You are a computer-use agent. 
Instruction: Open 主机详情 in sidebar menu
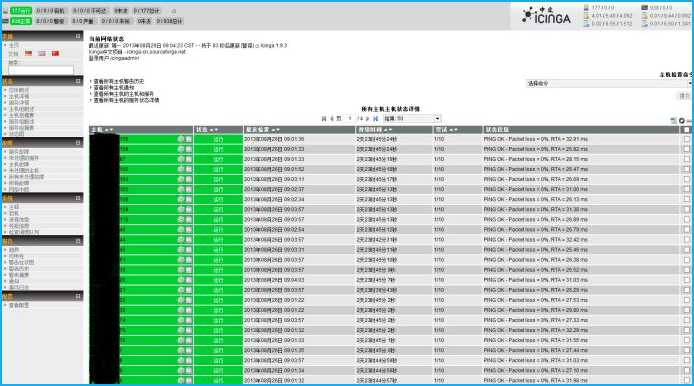(19, 96)
